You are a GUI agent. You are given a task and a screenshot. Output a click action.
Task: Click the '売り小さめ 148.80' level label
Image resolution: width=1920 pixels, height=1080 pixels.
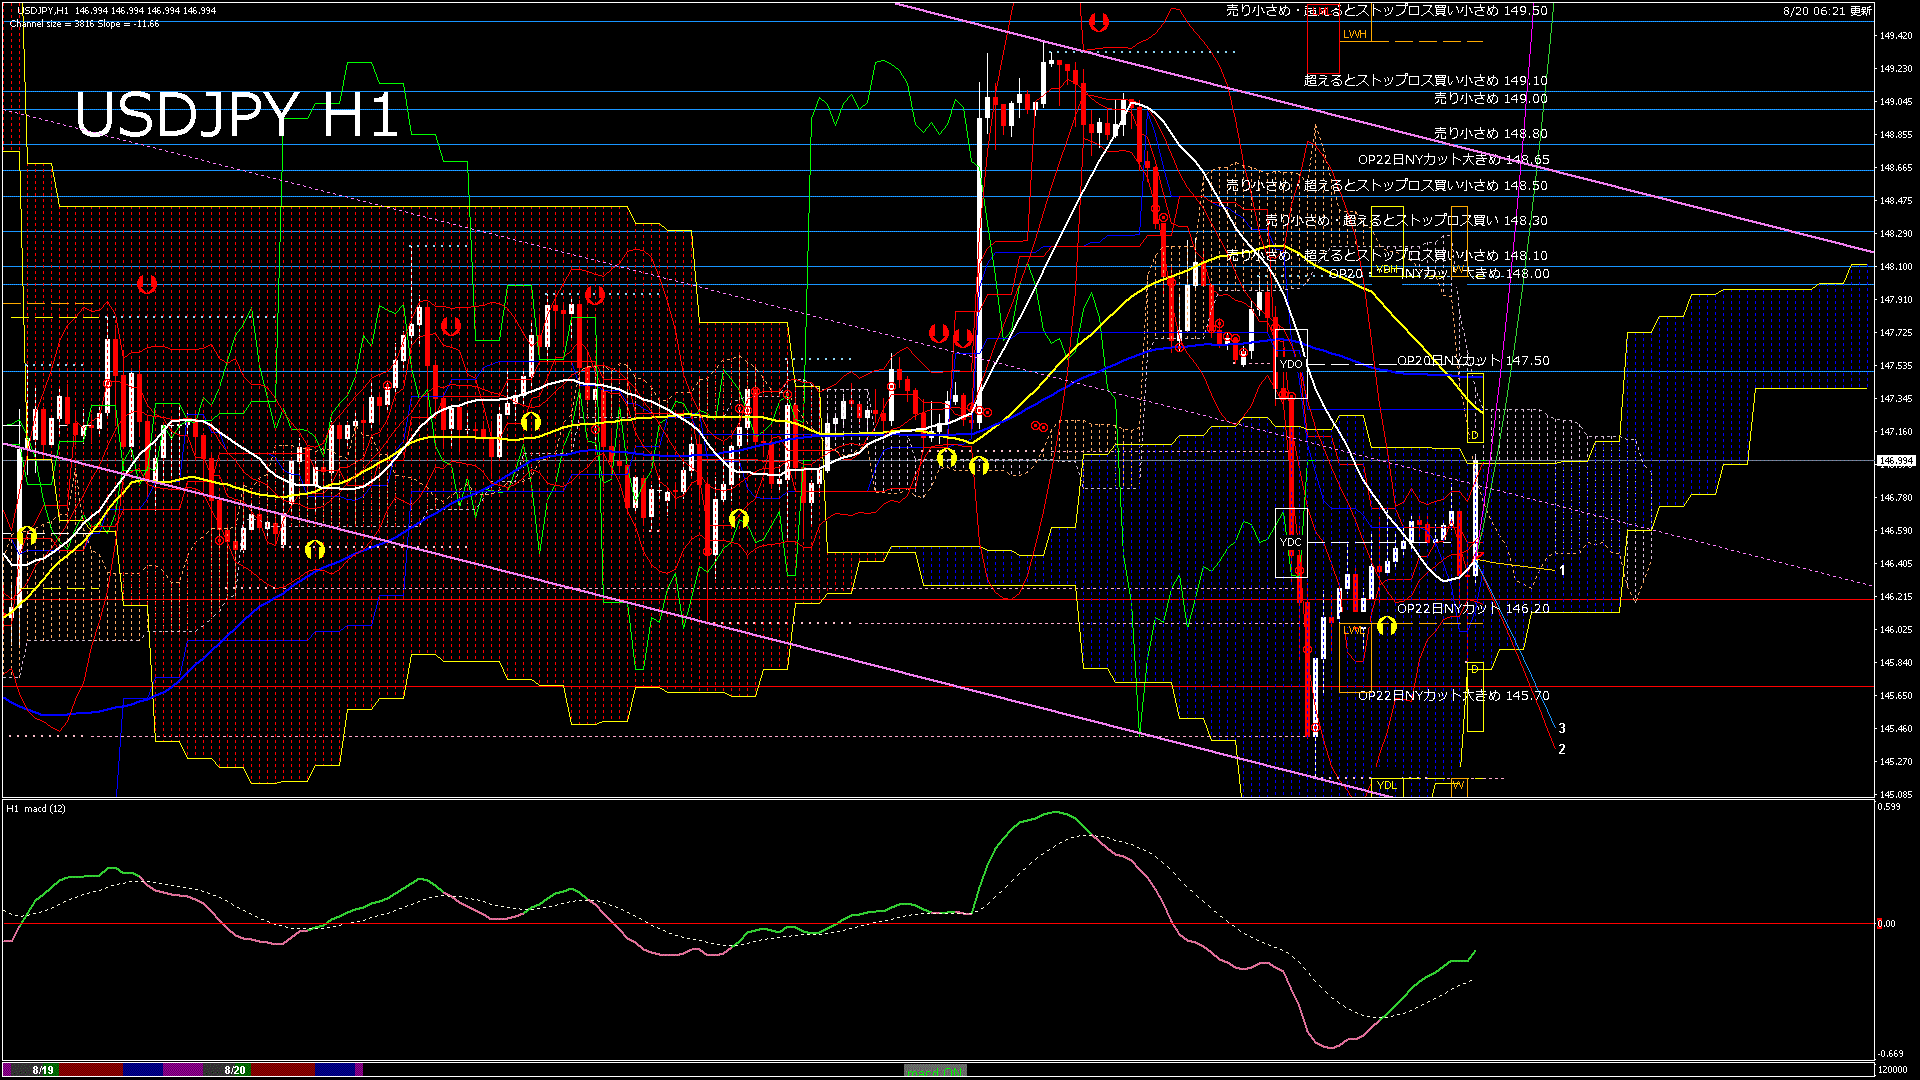(1490, 133)
